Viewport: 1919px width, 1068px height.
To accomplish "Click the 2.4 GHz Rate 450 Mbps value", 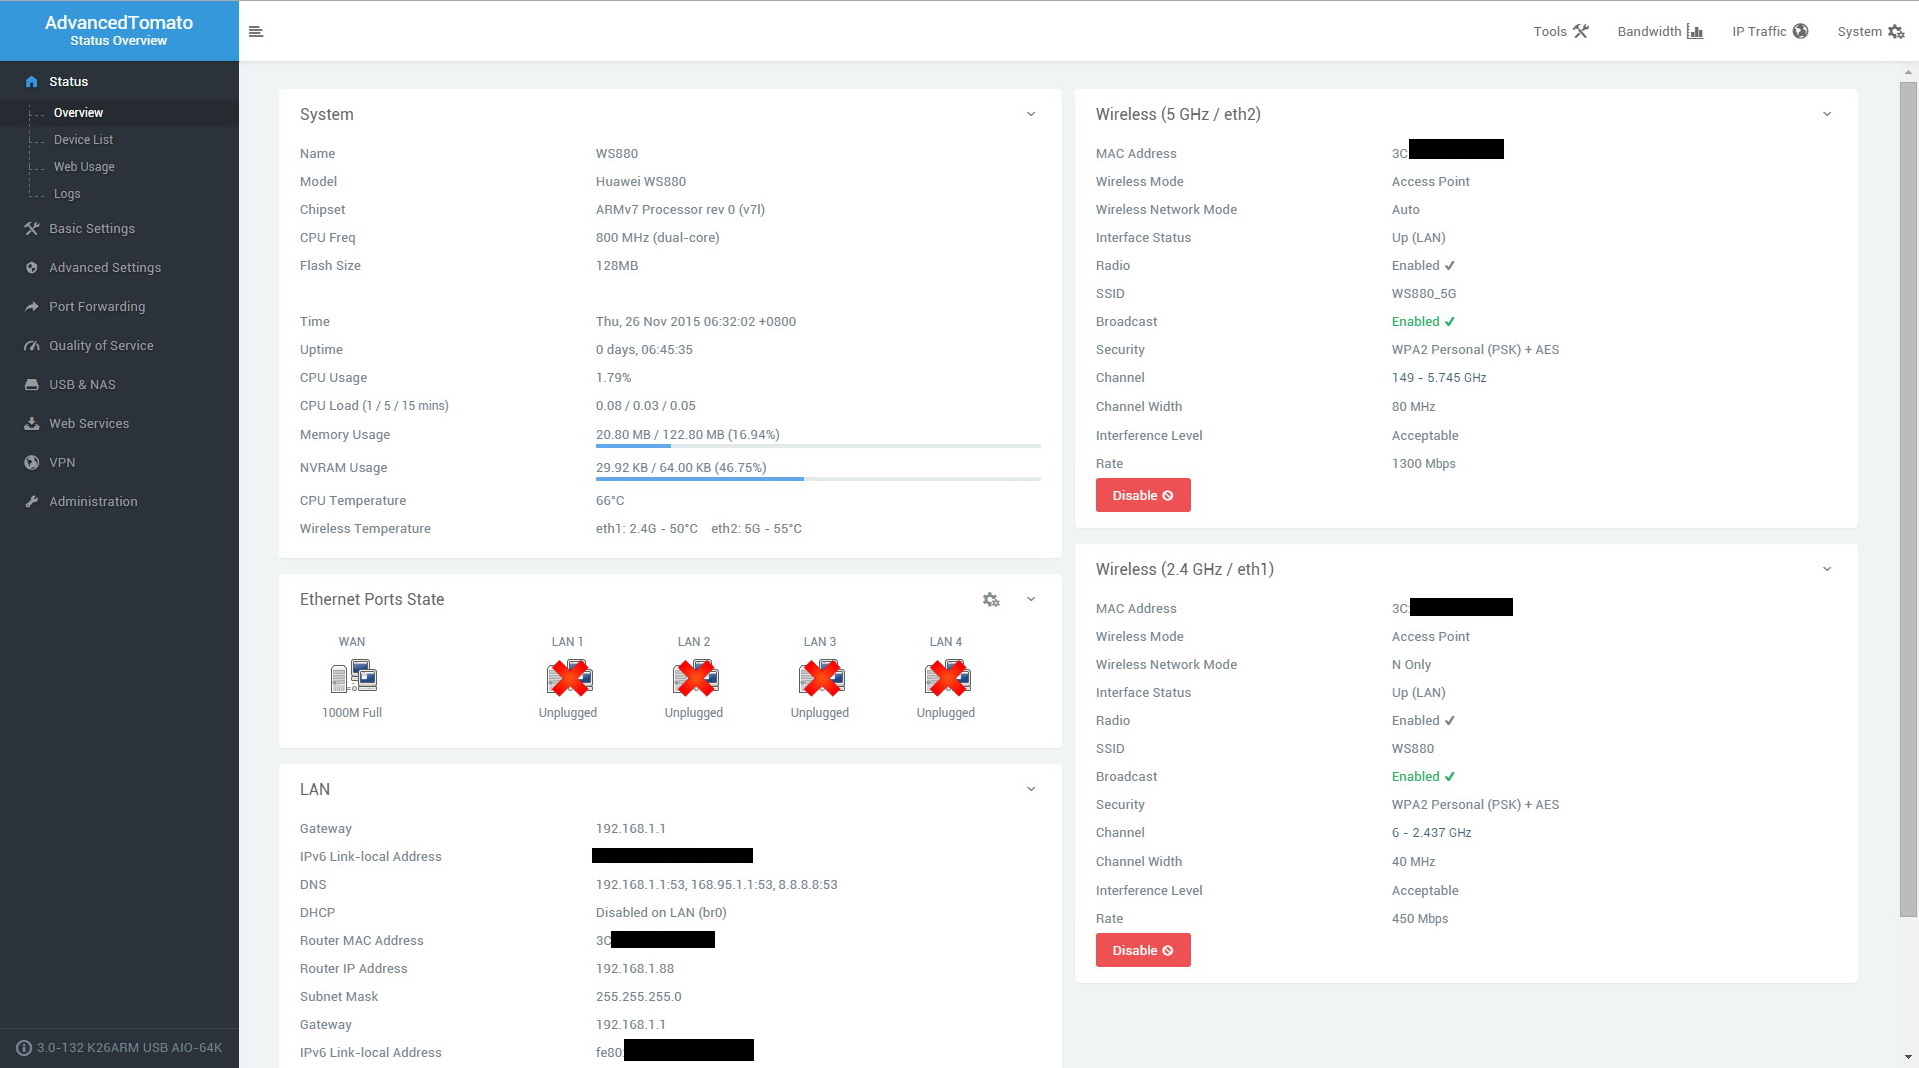I will (x=1420, y=919).
